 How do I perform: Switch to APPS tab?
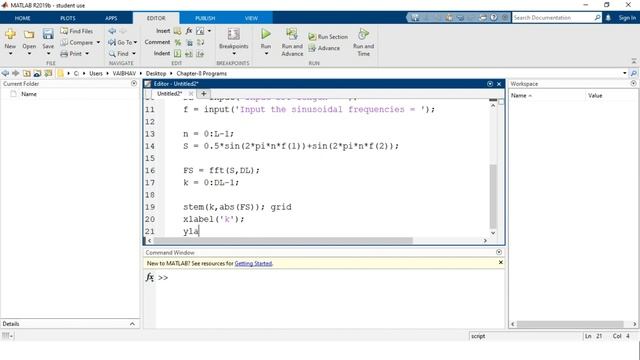point(111,18)
